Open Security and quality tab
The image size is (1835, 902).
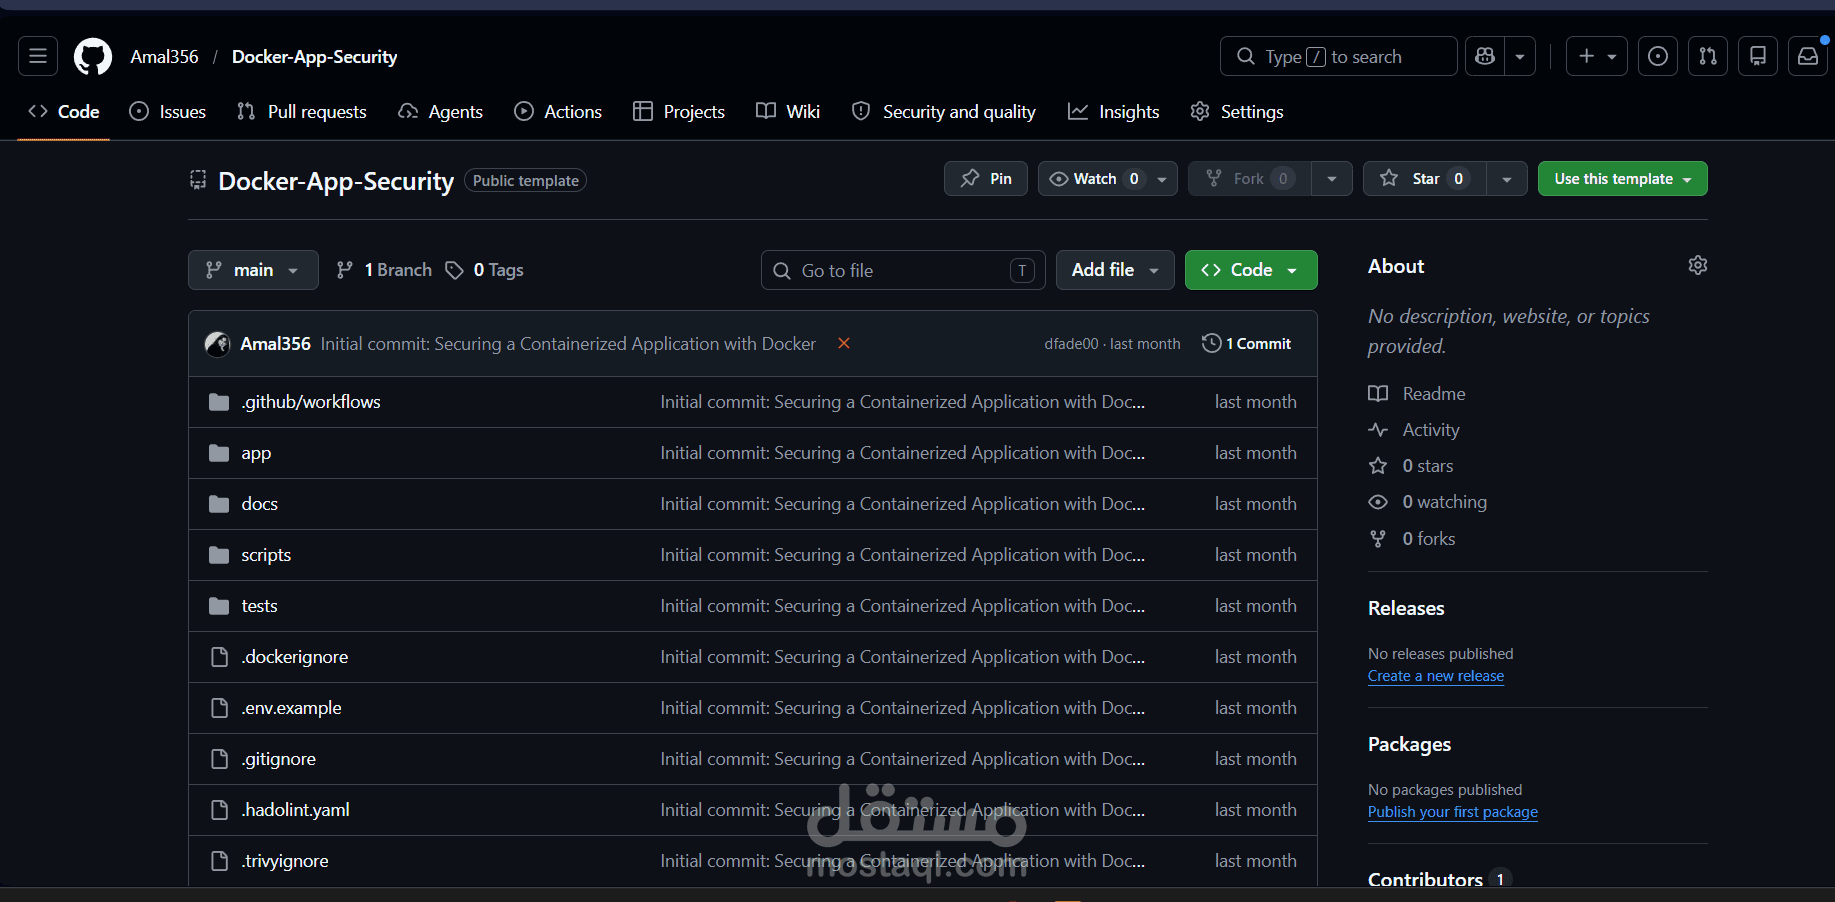point(944,112)
